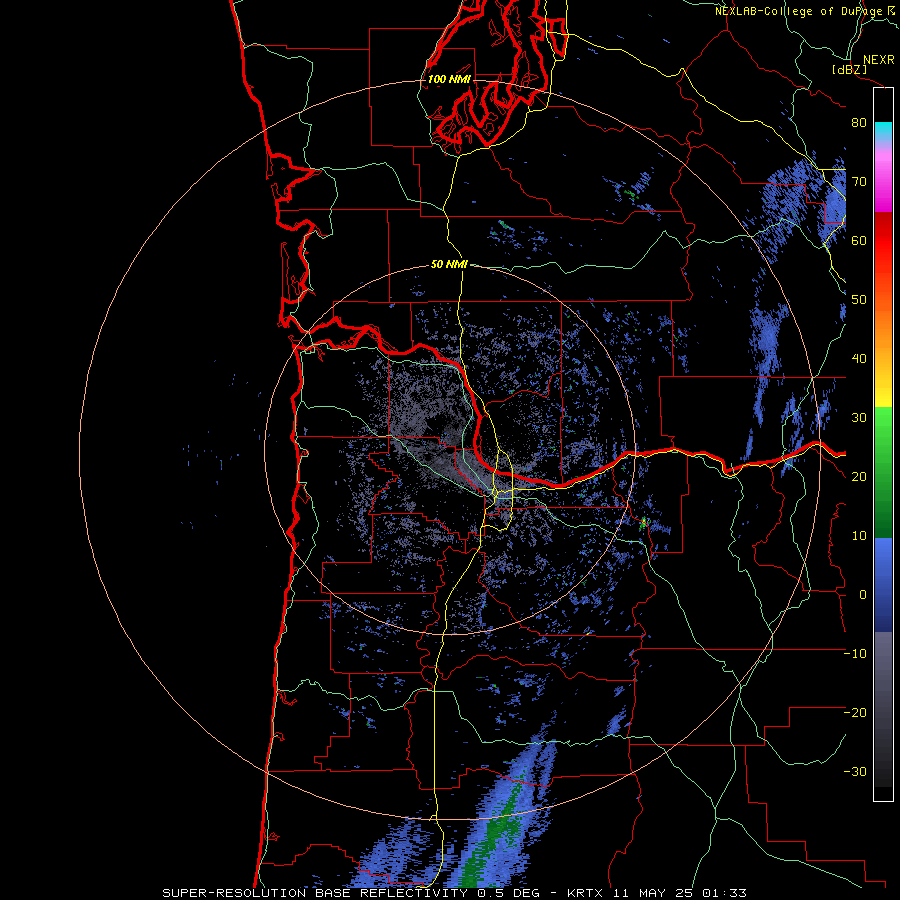This screenshot has width=900, height=900.
Task: Click the 0 value on the dBZ scale
Action: pyautogui.click(x=863, y=595)
